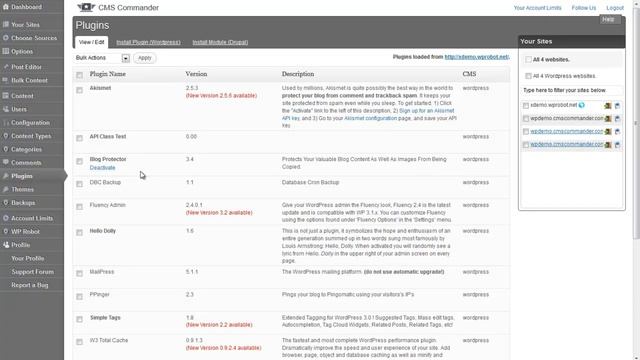Click the Bulk Content sidebar icon
The width and height of the screenshot is (640, 360).
[x=6, y=80]
